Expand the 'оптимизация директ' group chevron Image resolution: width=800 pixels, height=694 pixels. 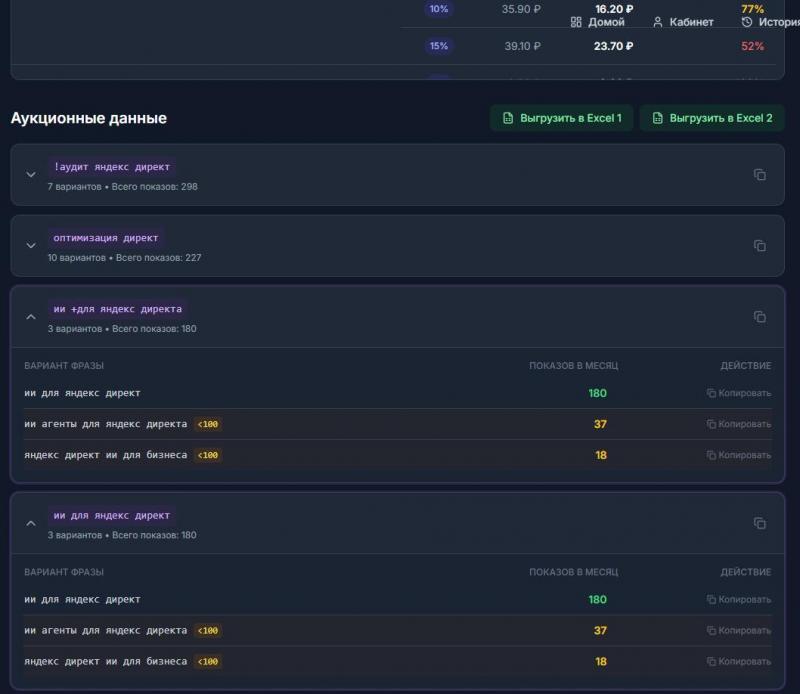tap(31, 245)
